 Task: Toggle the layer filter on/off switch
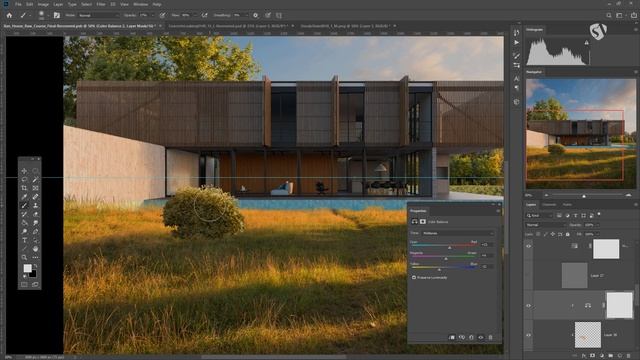point(599,214)
